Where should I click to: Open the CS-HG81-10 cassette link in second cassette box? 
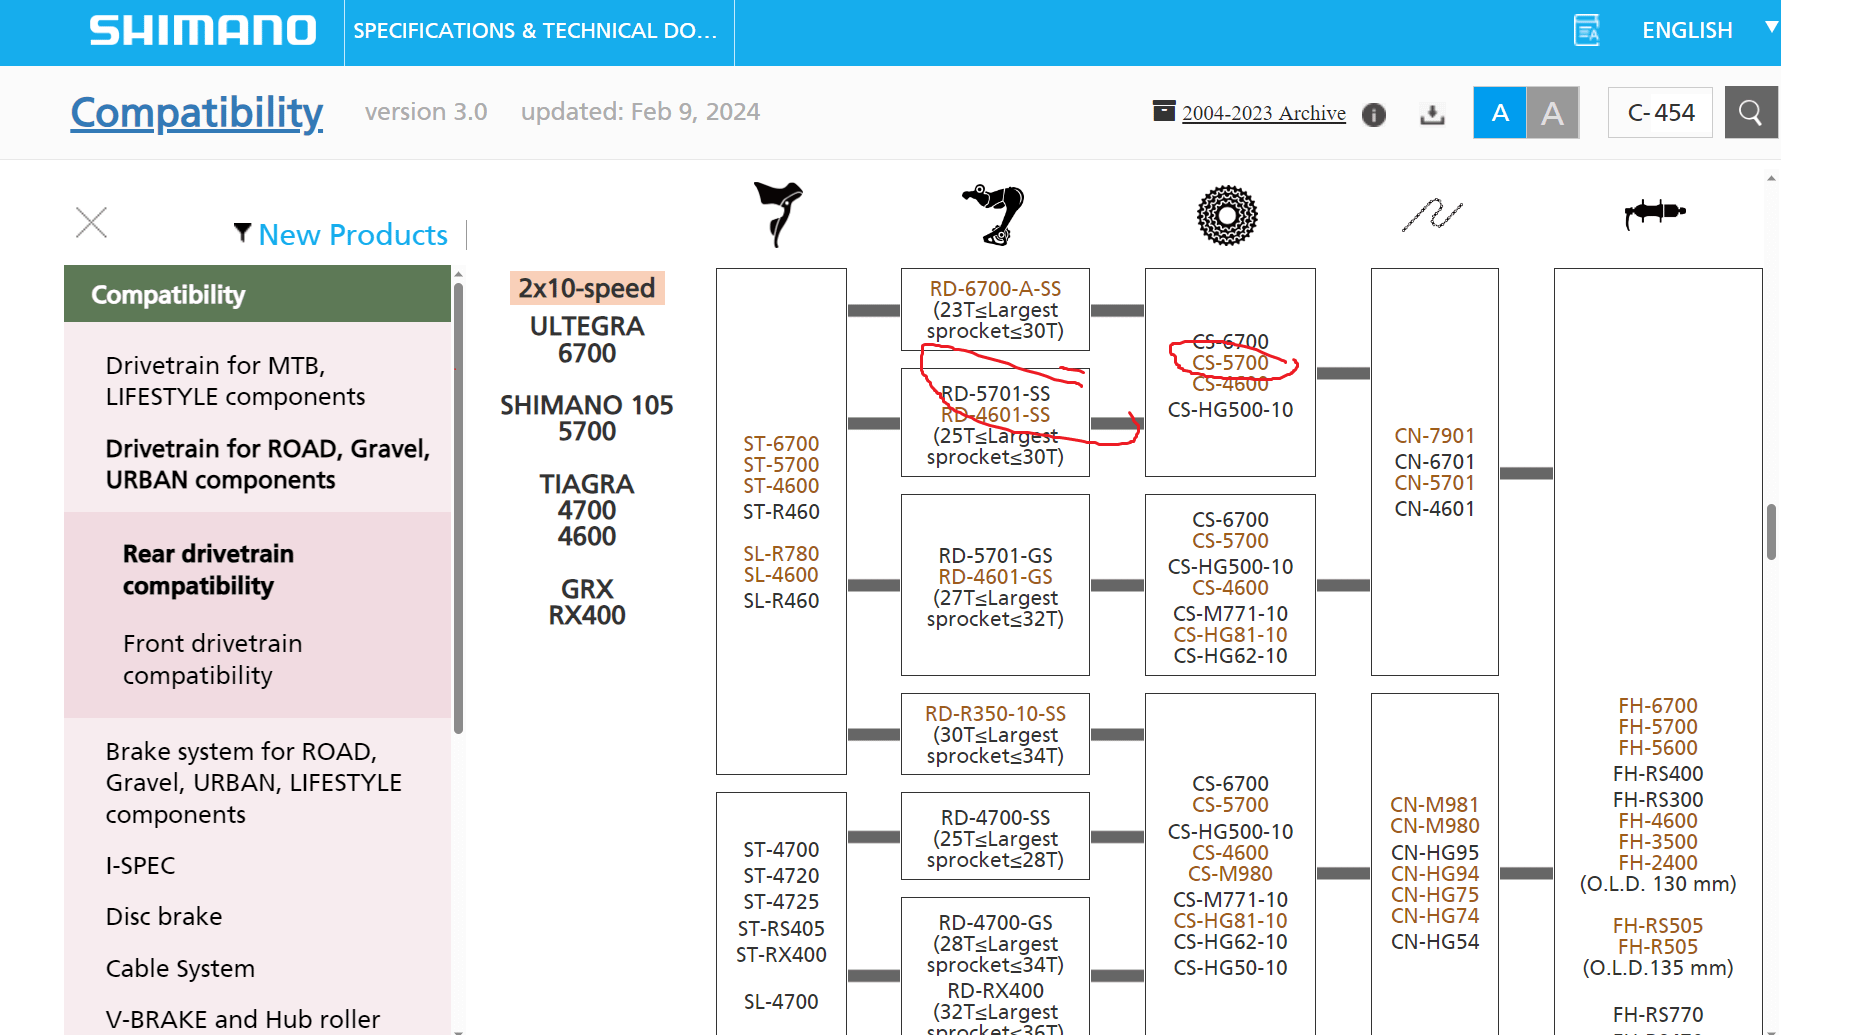(1230, 635)
